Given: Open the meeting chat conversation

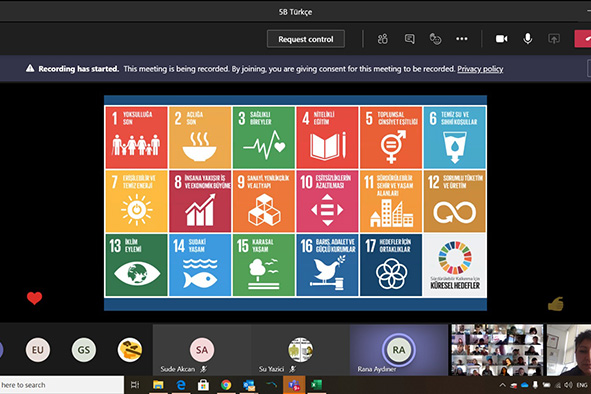Looking at the screenshot, I should tap(409, 39).
